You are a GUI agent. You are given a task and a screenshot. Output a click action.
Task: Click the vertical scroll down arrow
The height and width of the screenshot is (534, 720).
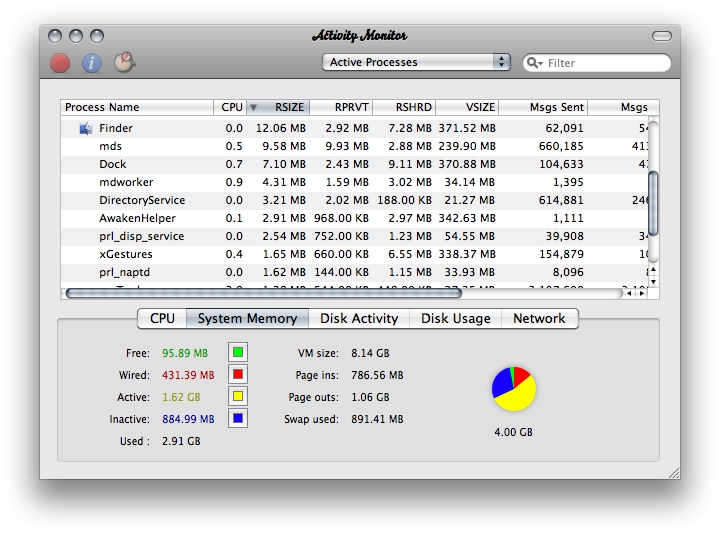click(x=653, y=281)
